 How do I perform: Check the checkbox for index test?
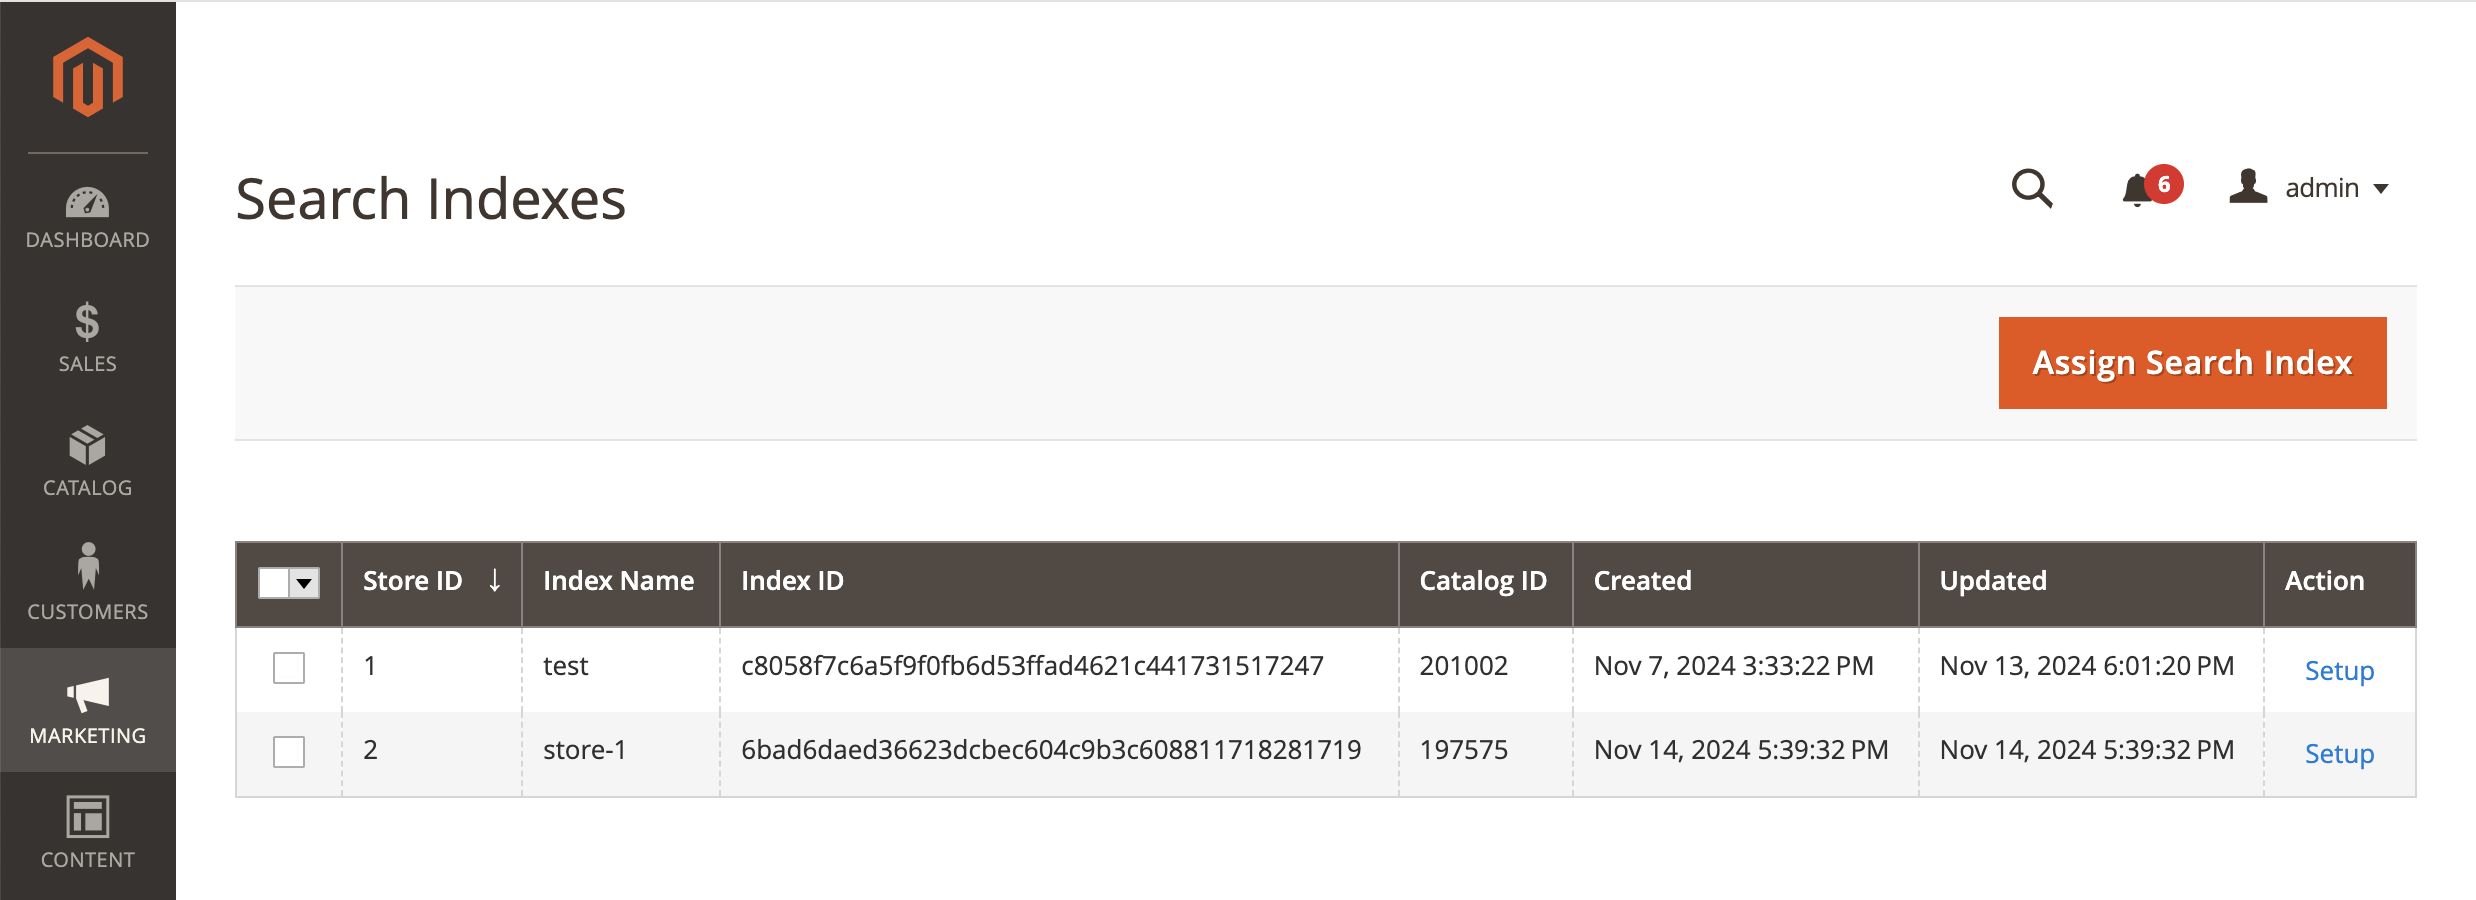288,668
